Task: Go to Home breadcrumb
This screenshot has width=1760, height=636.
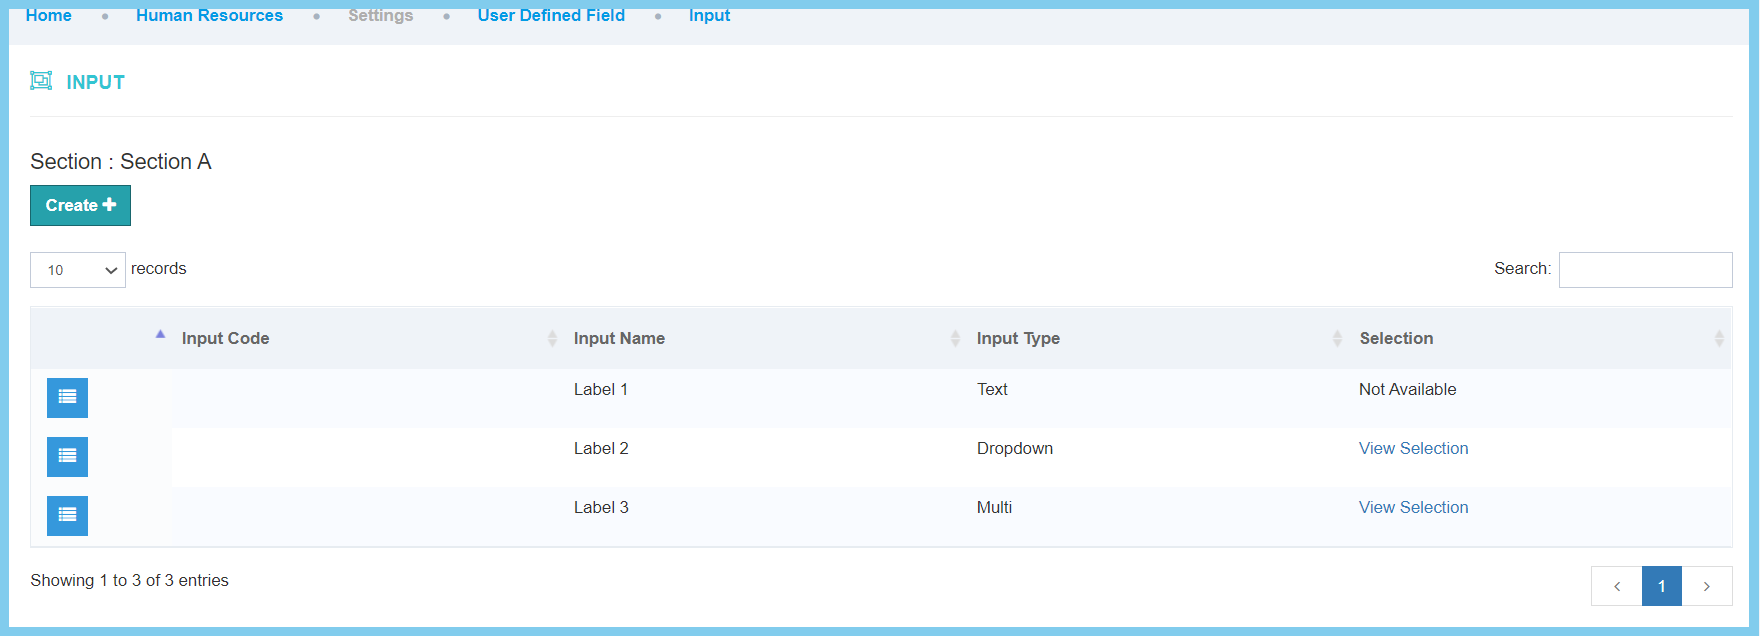Action: pyautogui.click(x=49, y=16)
